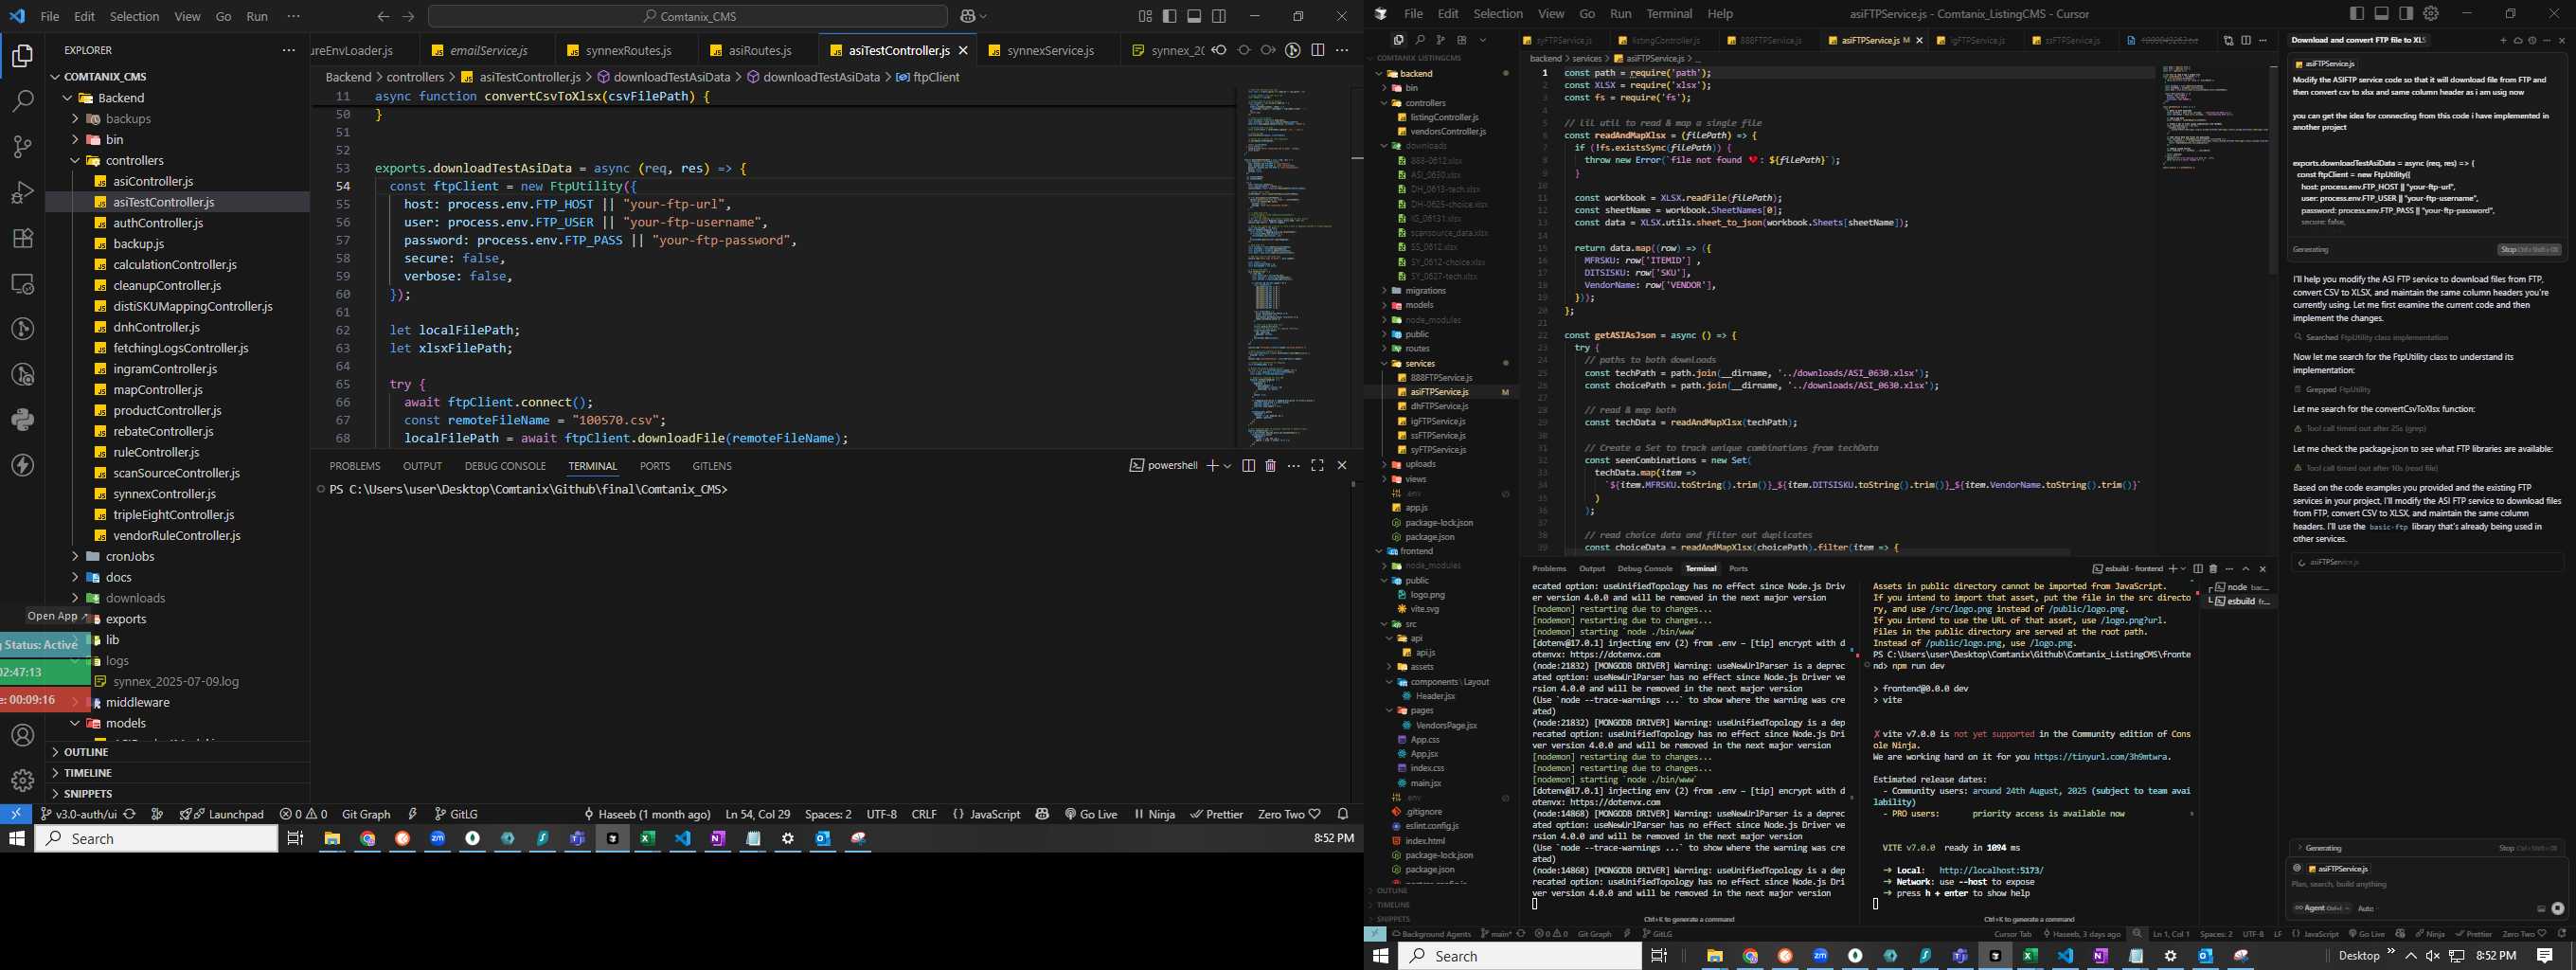Split the VS Code terminal panel
This screenshot has height=970, width=2576.
pyautogui.click(x=1248, y=466)
